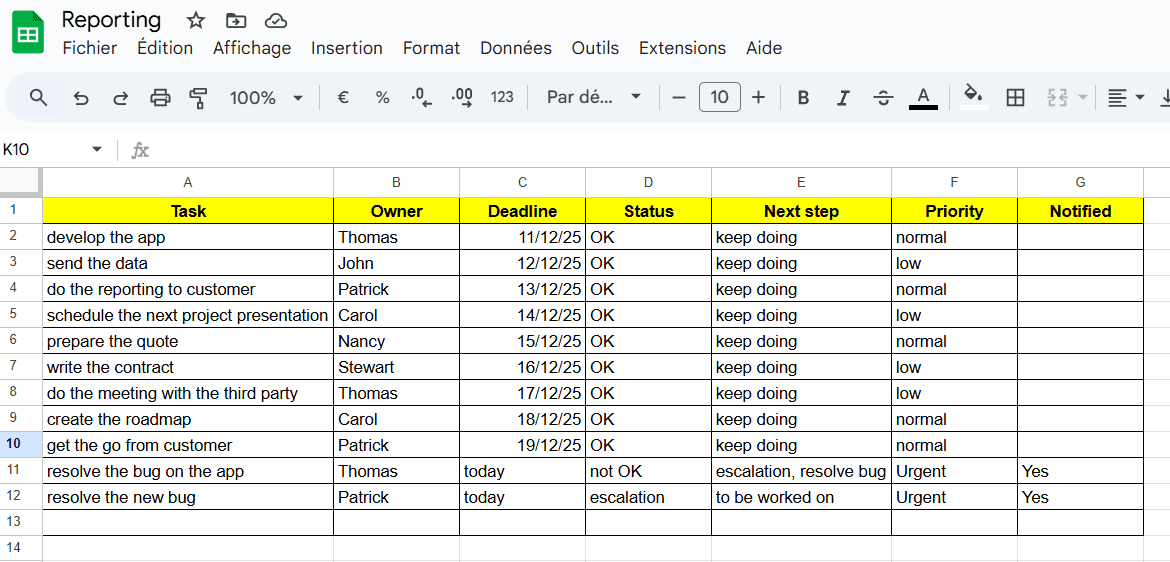The width and height of the screenshot is (1170, 562).
Task: Click the move to folder icon
Action: click(236, 21)
